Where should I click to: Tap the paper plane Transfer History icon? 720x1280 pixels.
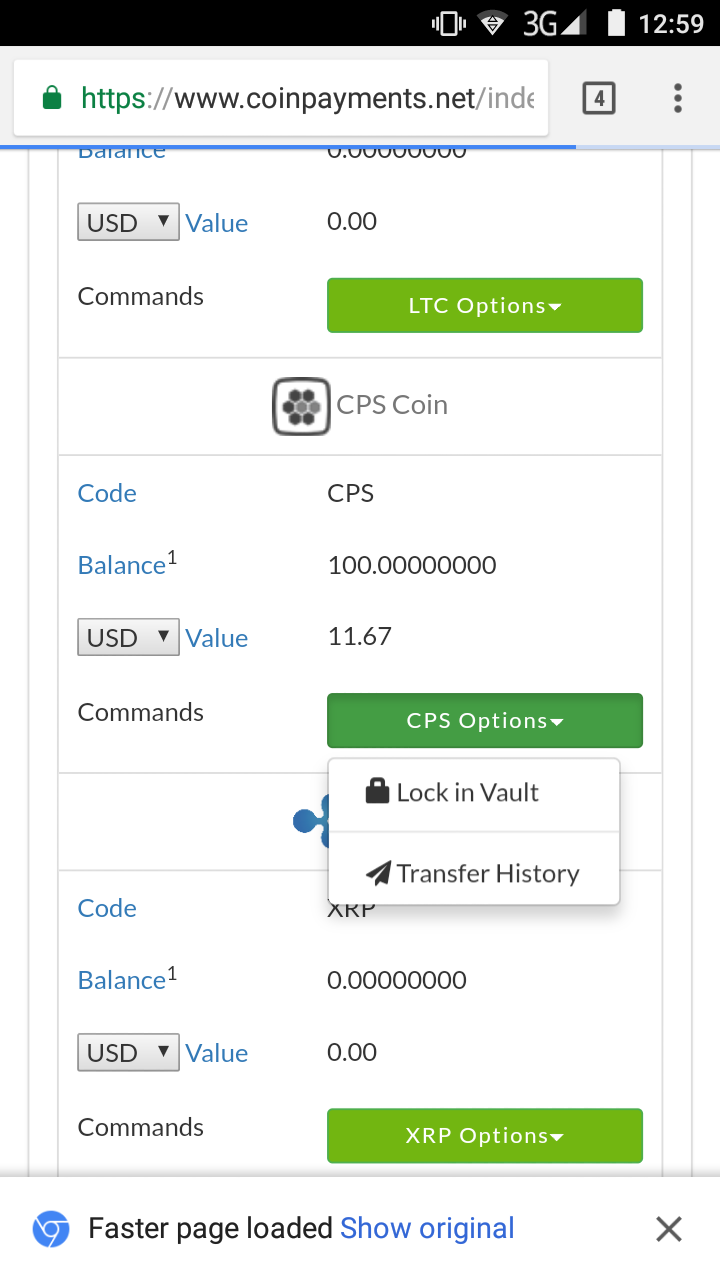378,874
